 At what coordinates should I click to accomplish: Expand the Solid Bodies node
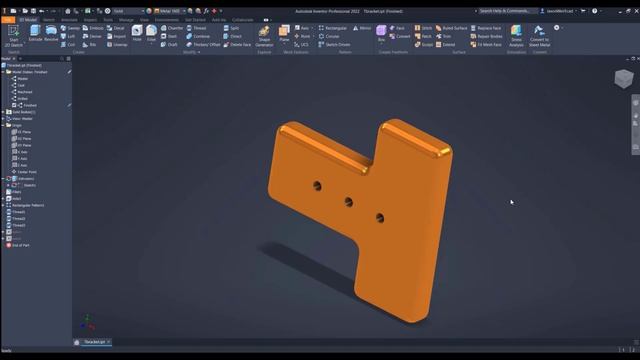click(3, 112)
